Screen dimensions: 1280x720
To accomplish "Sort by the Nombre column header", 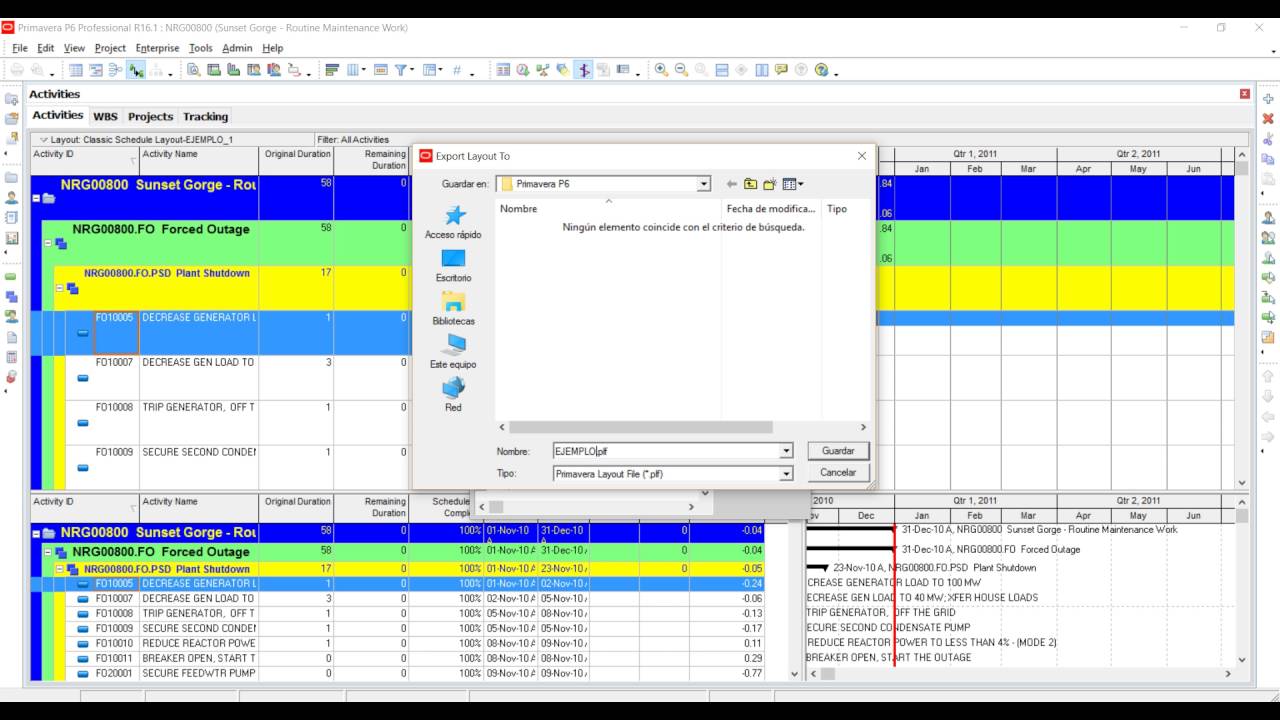I will pos(608,209).
